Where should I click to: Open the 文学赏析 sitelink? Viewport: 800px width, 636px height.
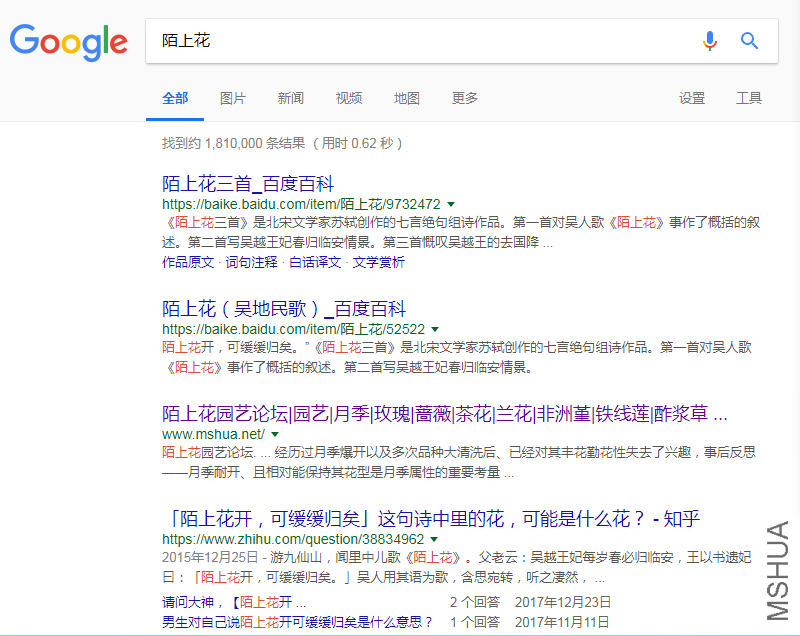click(x=379, y=262)
